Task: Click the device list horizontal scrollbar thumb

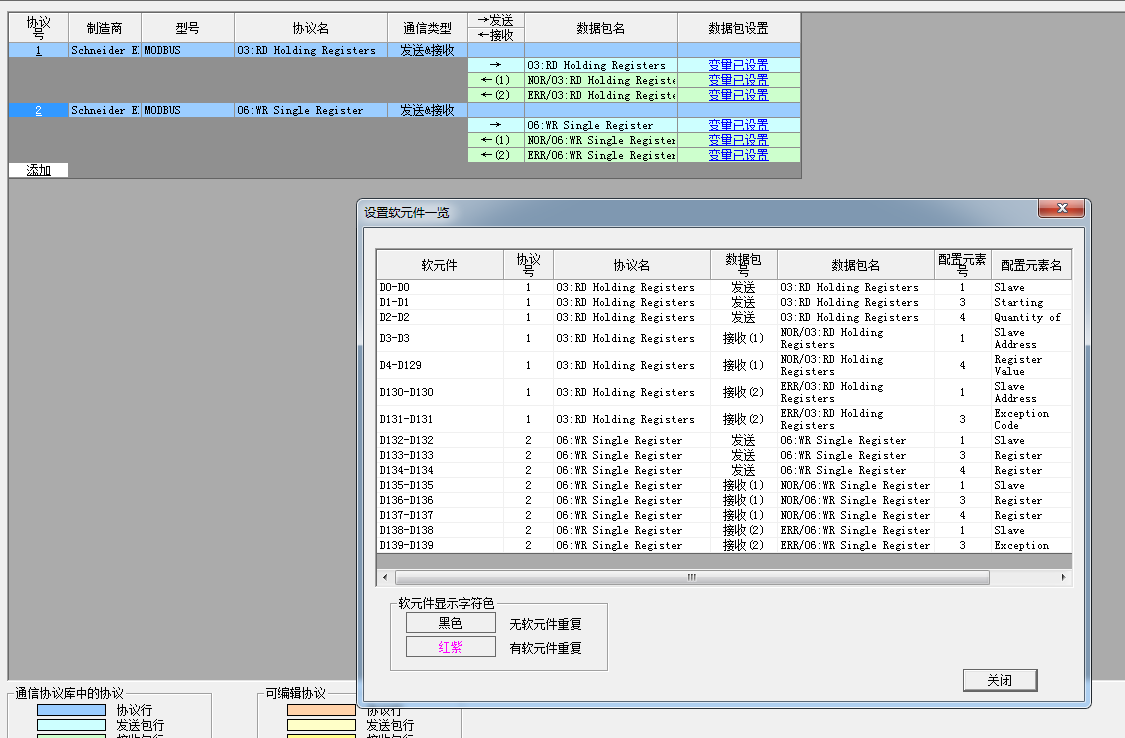Action: pyautogui.click(x=690, y=578)
